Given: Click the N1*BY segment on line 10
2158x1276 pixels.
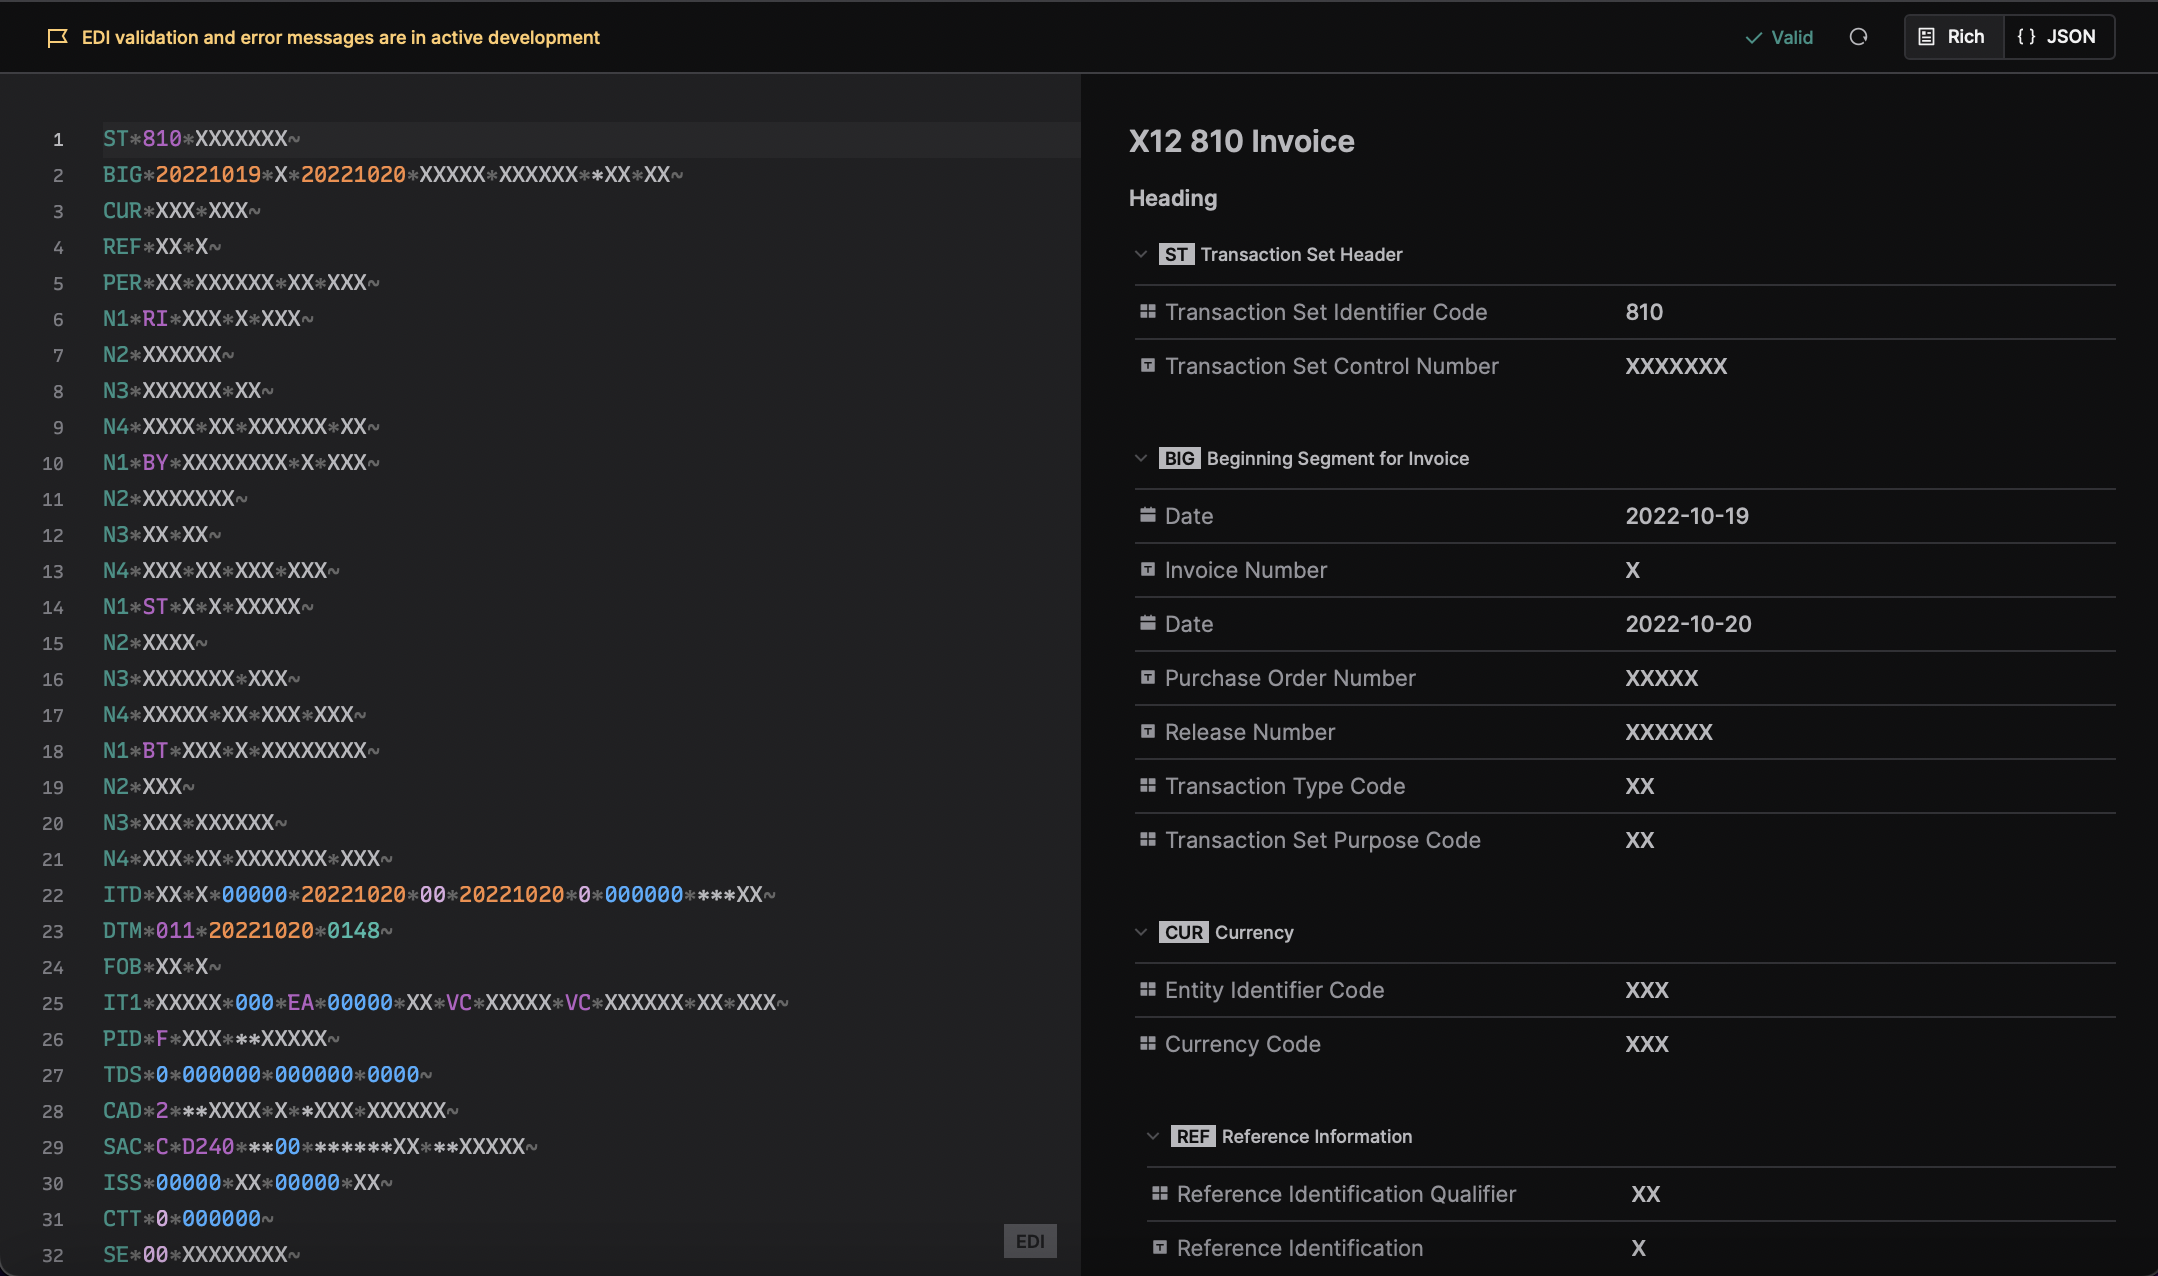Looking at the screenshot, I should click(x=241, y=463).
